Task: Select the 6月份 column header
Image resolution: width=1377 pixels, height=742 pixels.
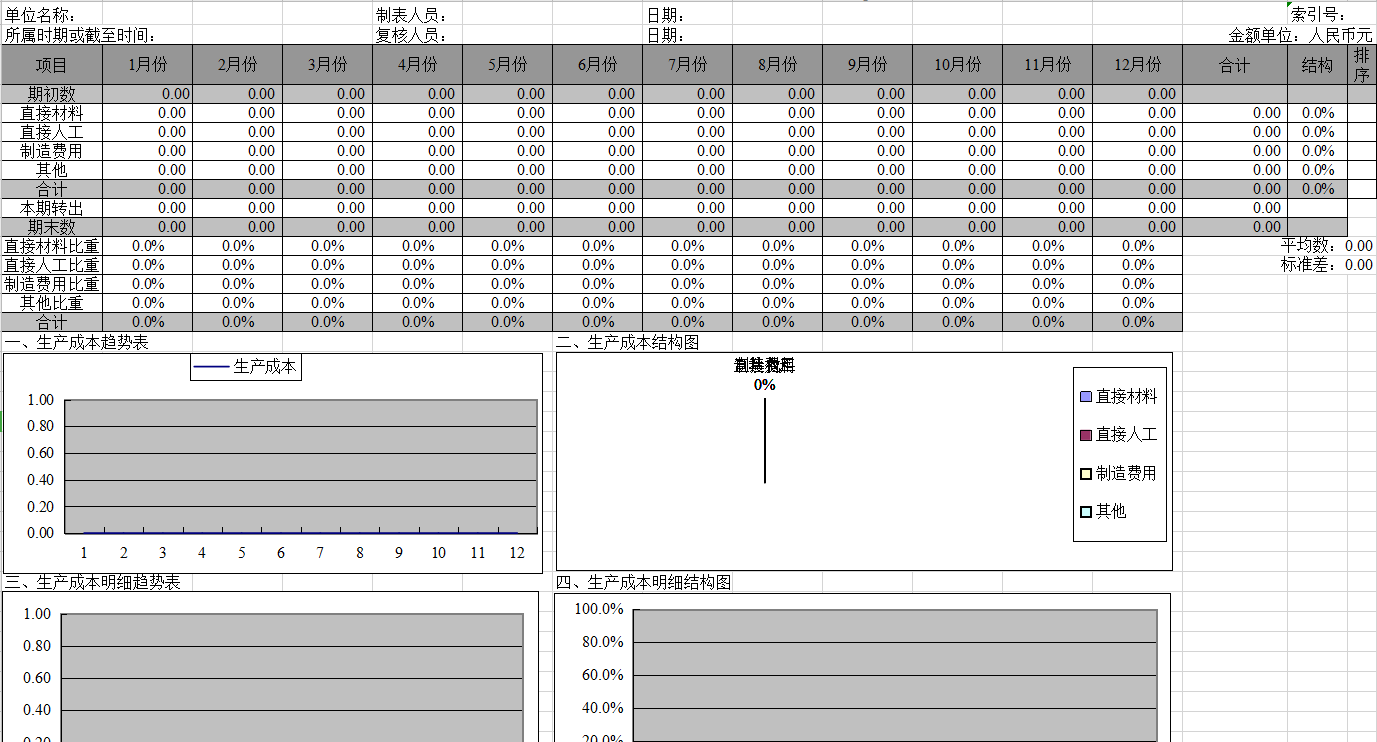Action: [597, 65]
